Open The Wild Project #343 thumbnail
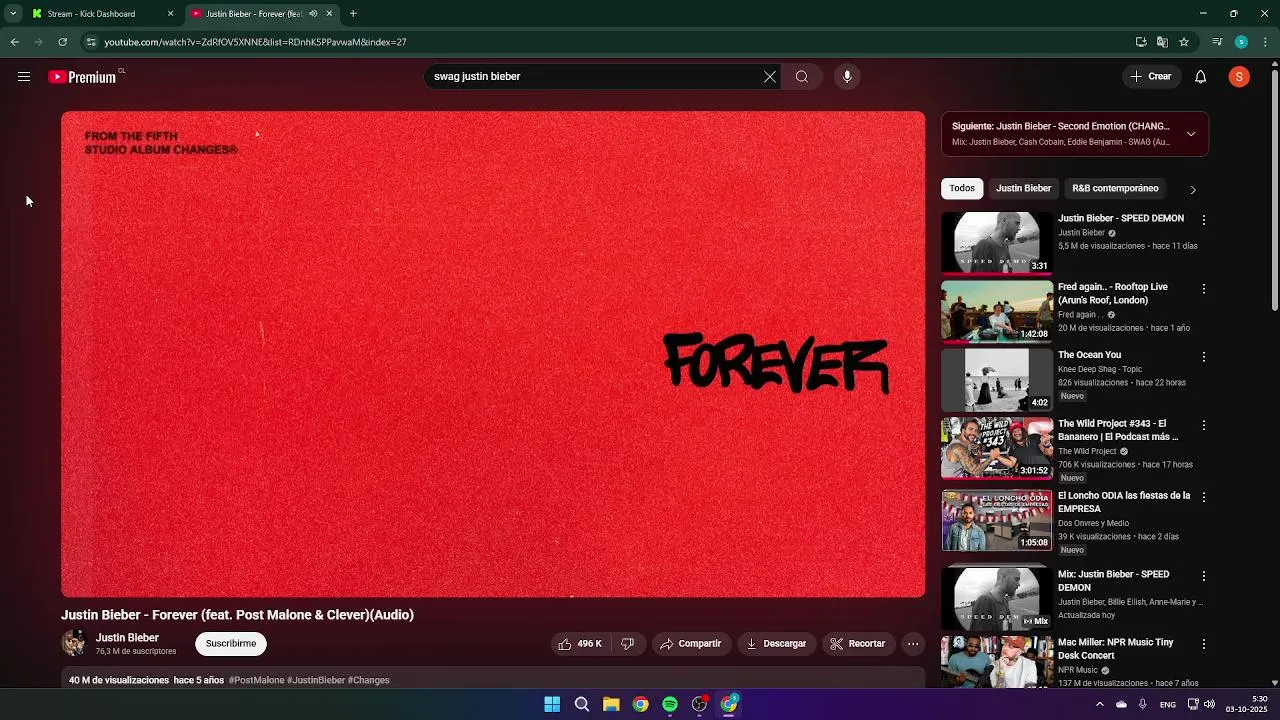Screen dimensions: 1280x720 click(x=997, y=448)
